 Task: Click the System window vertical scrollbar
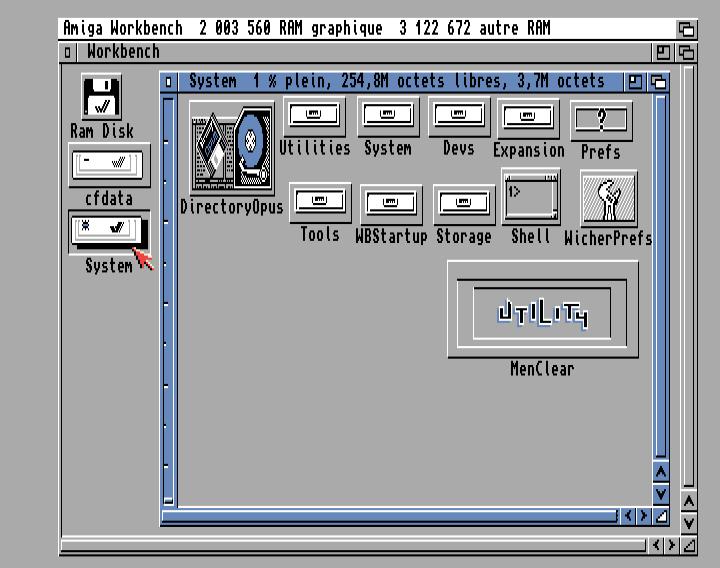(661, 277)
